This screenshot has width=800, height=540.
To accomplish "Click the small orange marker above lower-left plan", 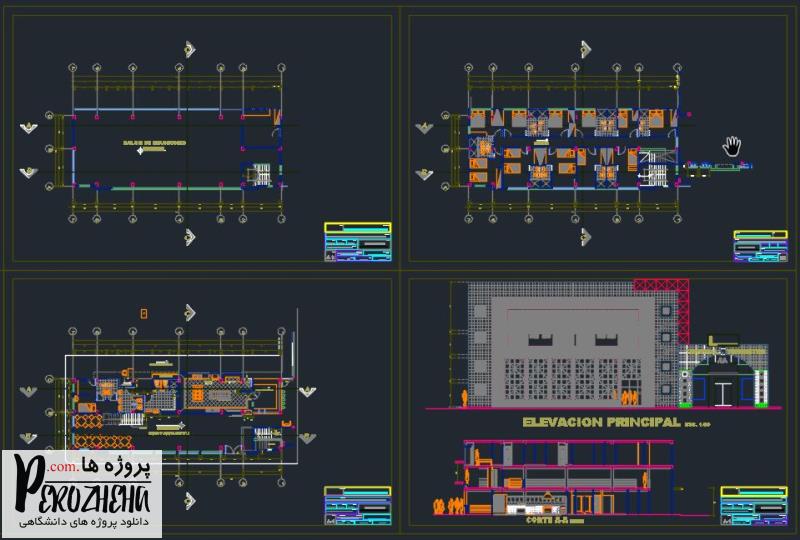I will [x=144, y=313].
